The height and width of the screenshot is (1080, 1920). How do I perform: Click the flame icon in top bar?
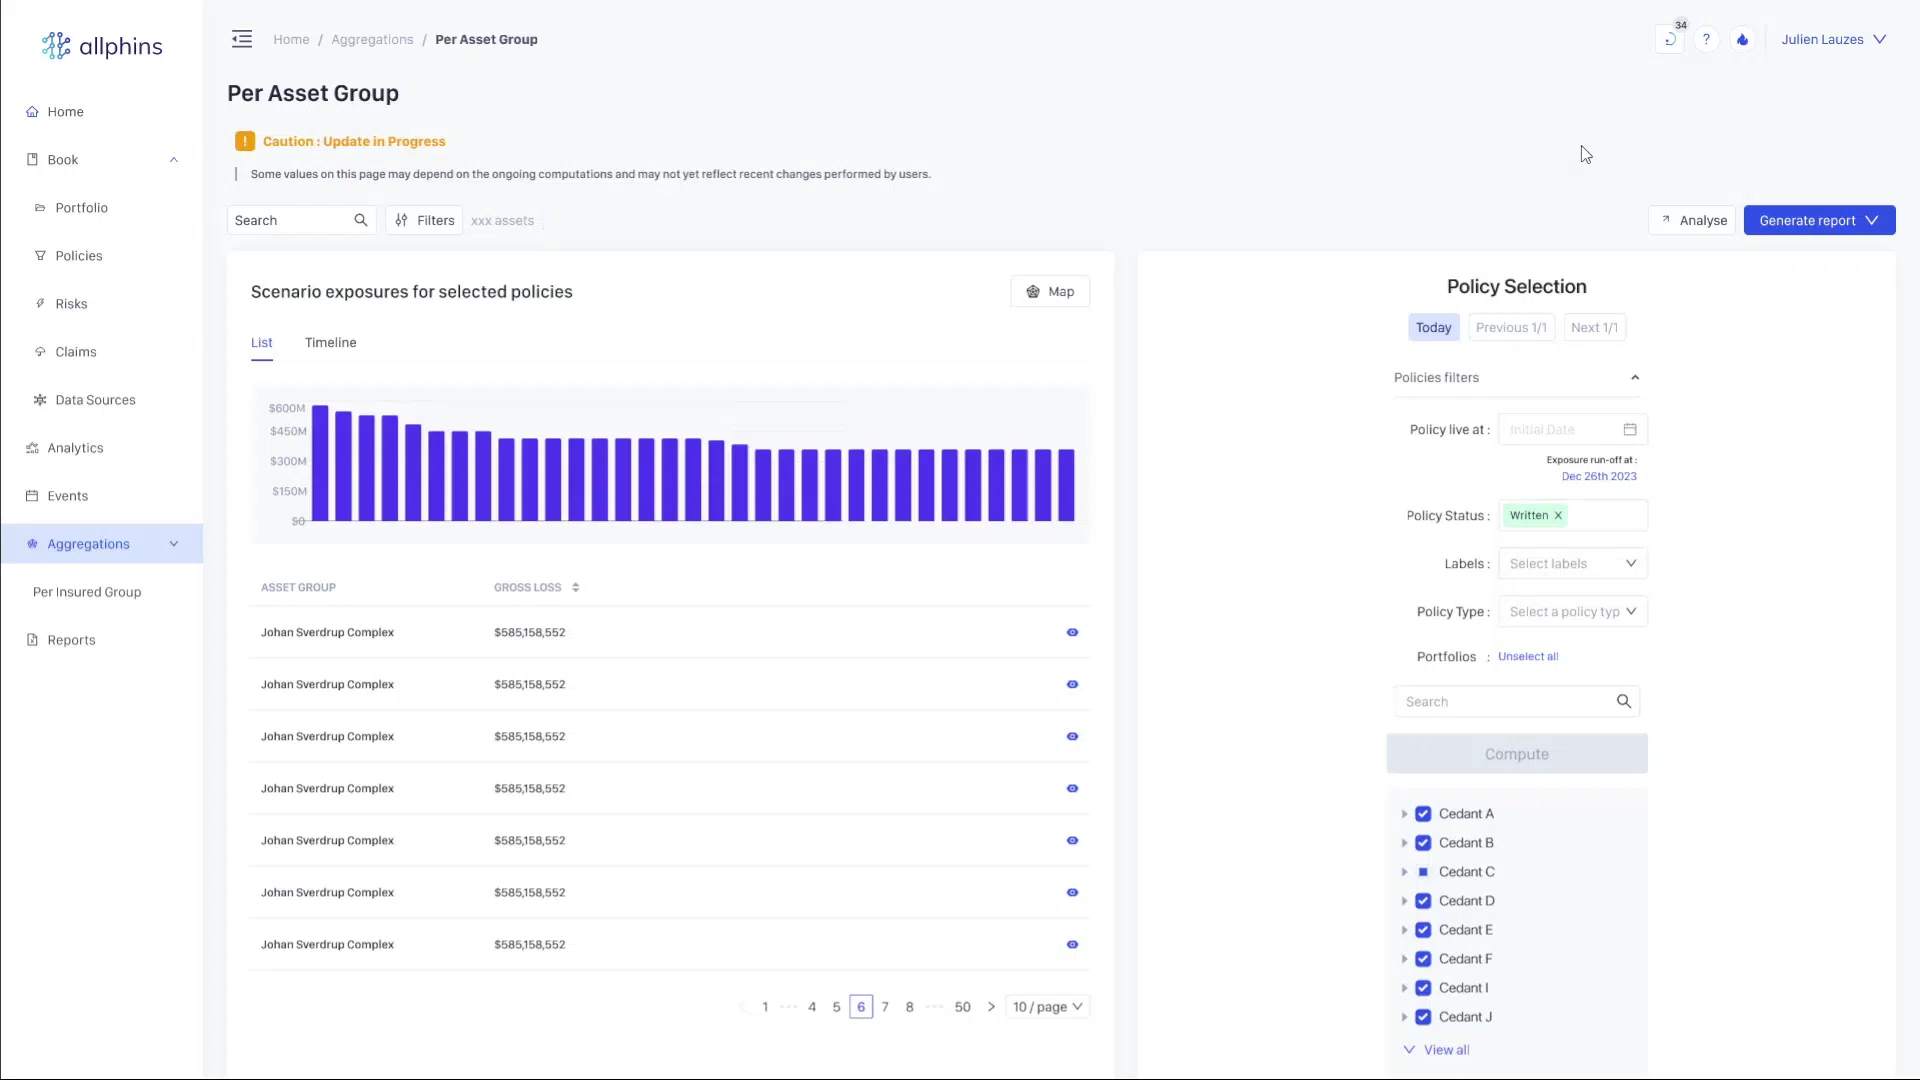coord(1742,40)
